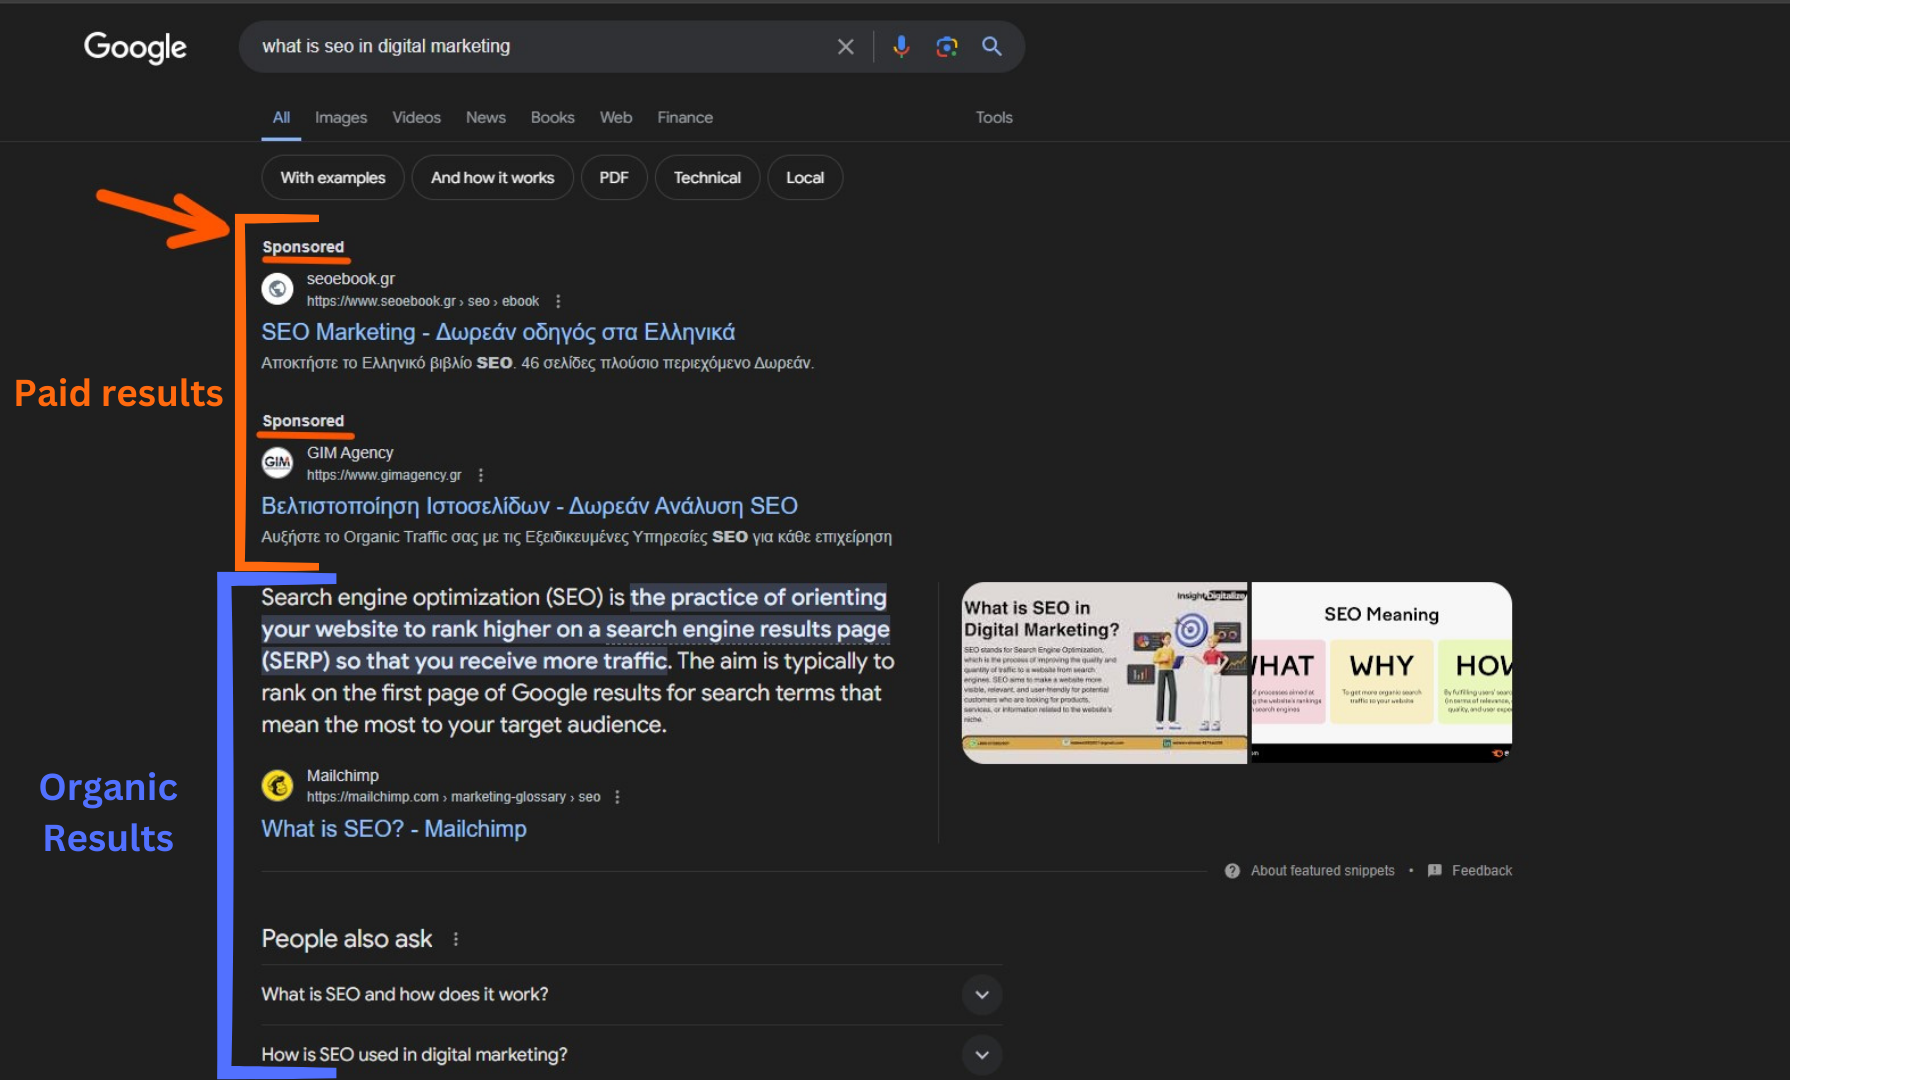Click the Google Search magnifying glass icon
1920x1080 pixels.
point(990,47)
